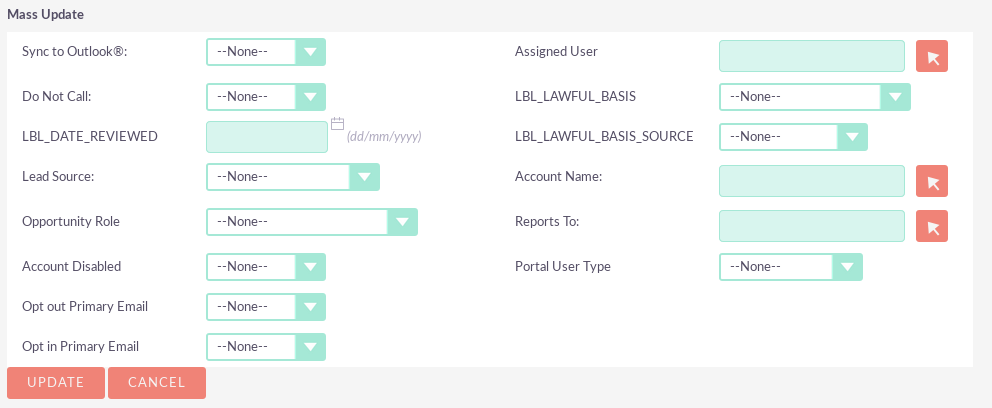The height and width of the screenshot is (408, 992).
Task: Focus the LBL_DATE_REVIEWED date field
Action: pos(267,137)
